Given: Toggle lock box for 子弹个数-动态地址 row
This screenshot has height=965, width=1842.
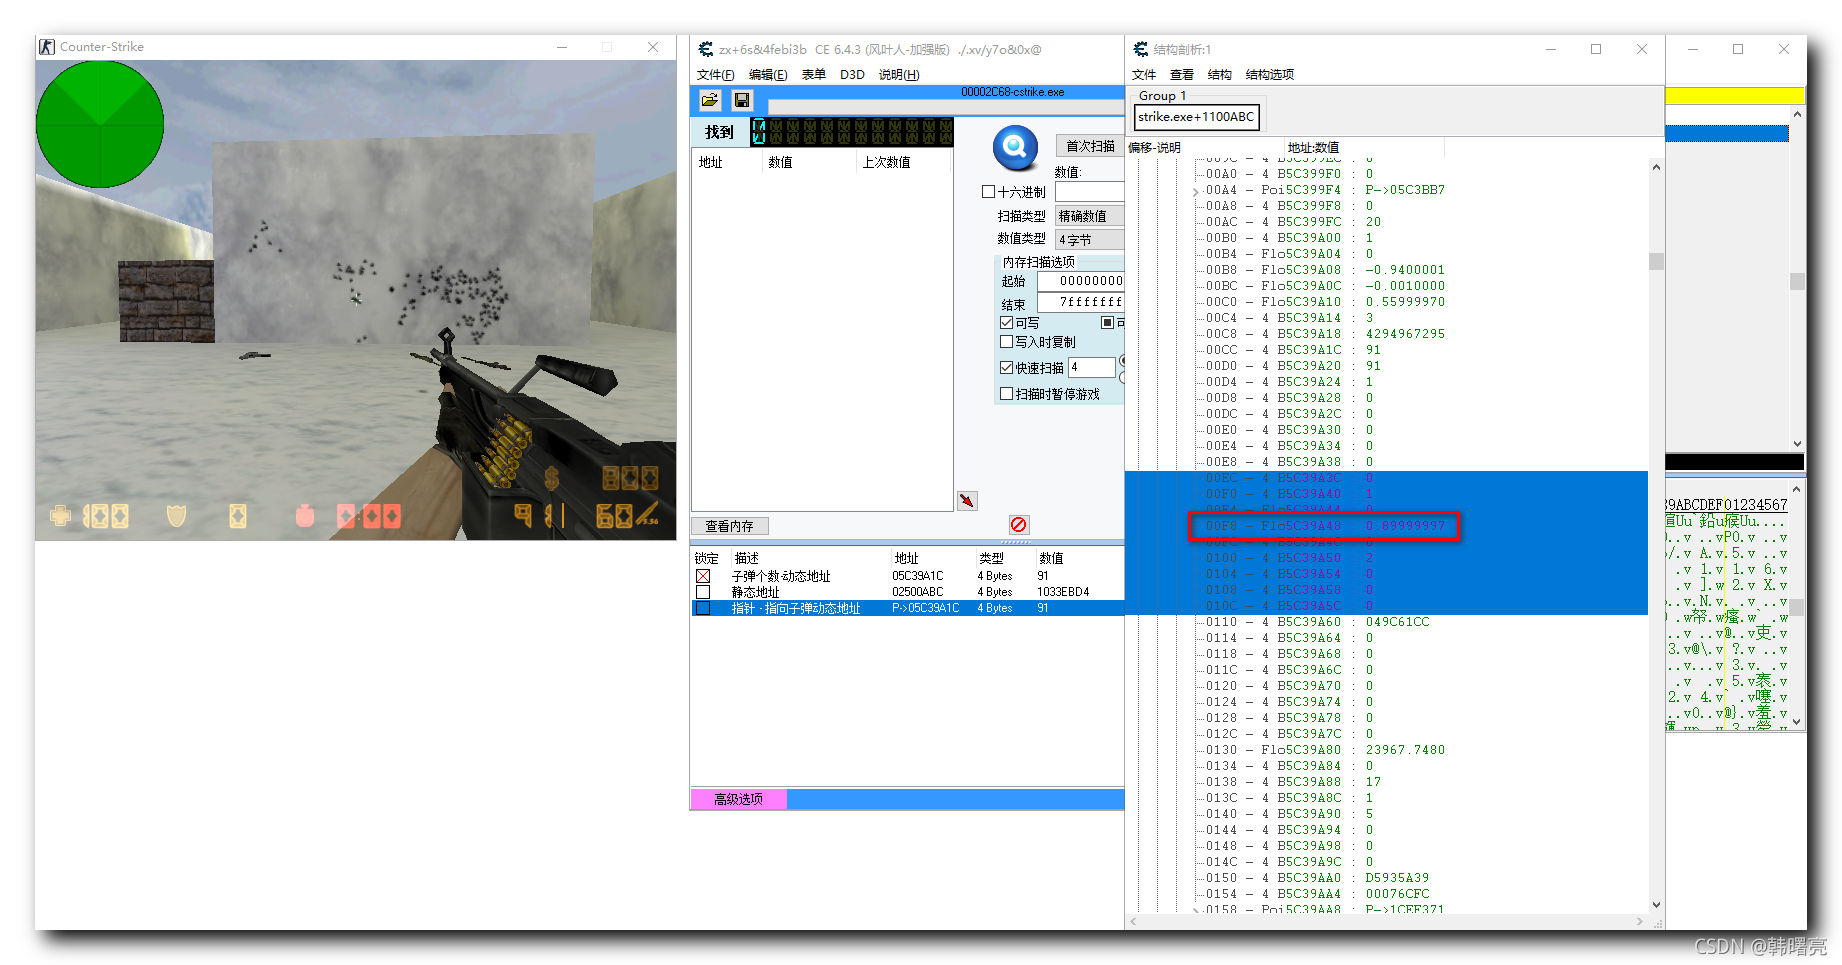Looking at the screenshot, I should click(703, 576).
